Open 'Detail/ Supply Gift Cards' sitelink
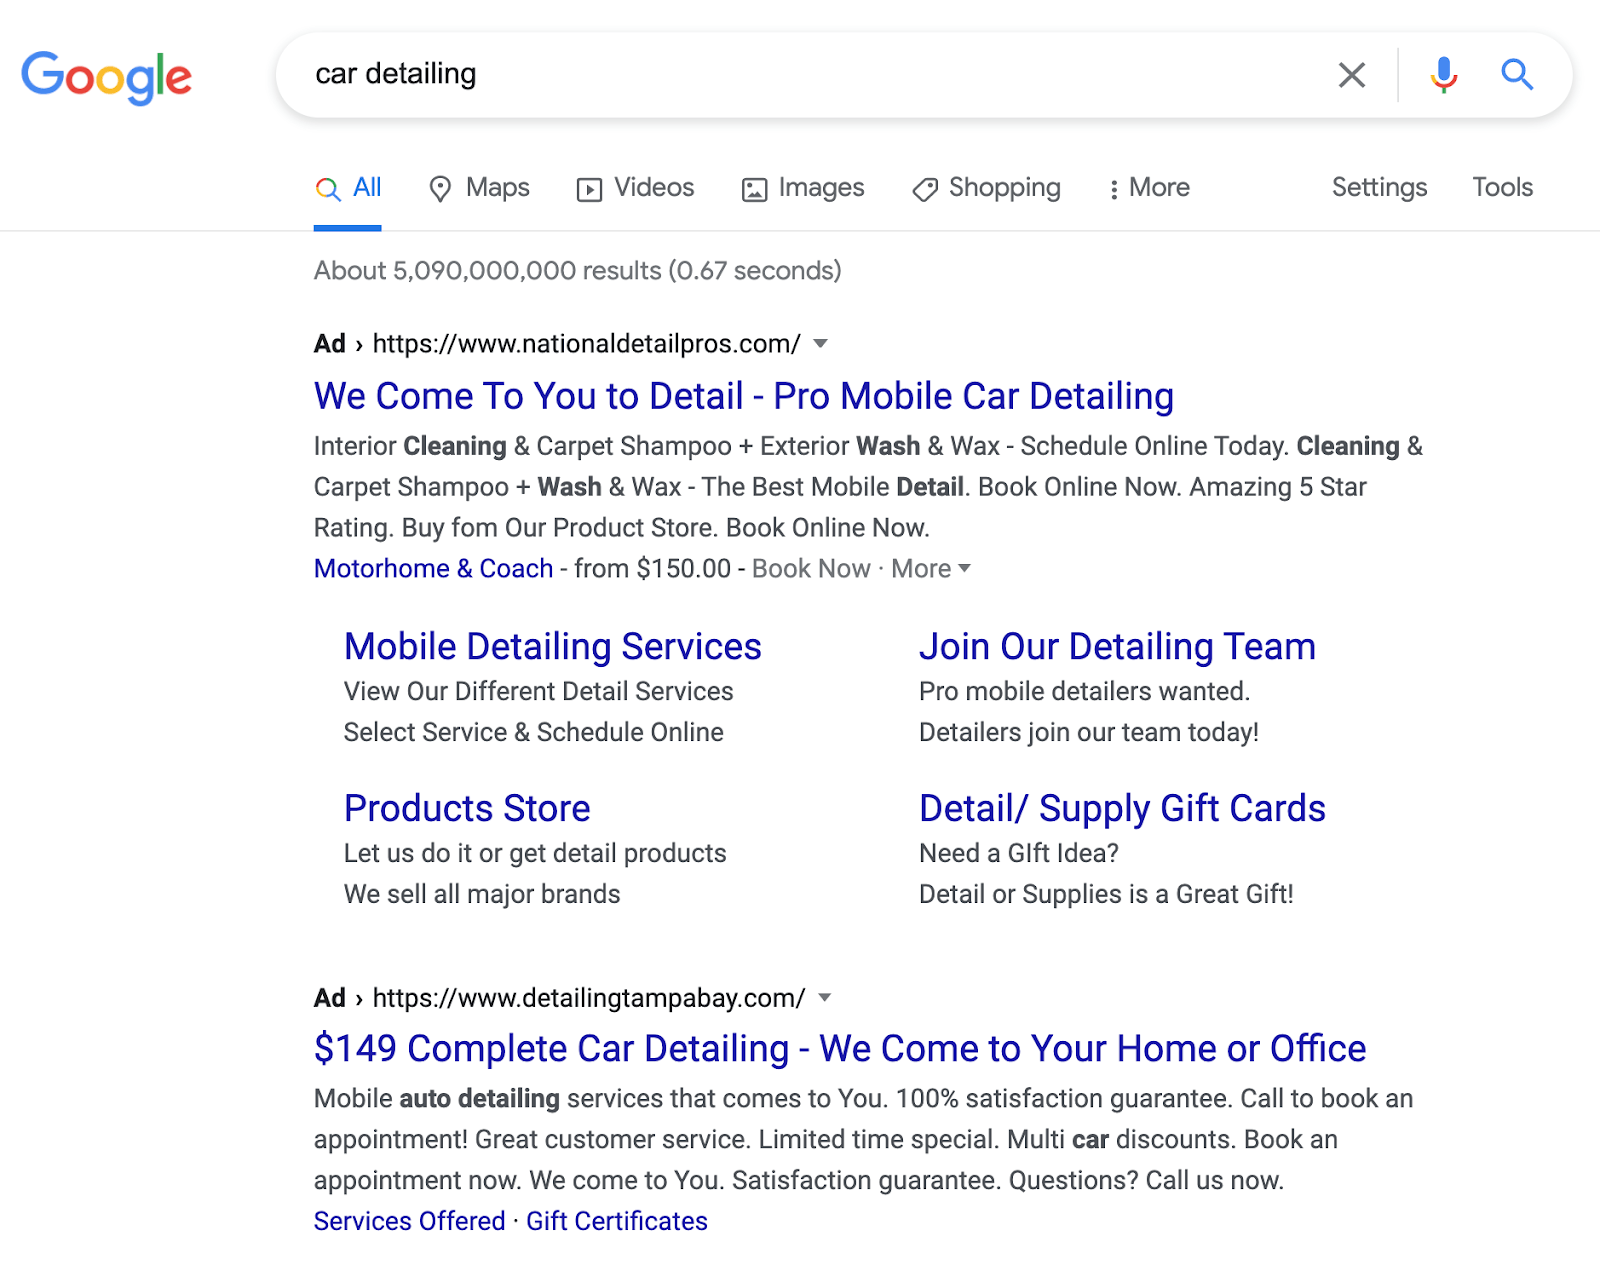 1122,809
